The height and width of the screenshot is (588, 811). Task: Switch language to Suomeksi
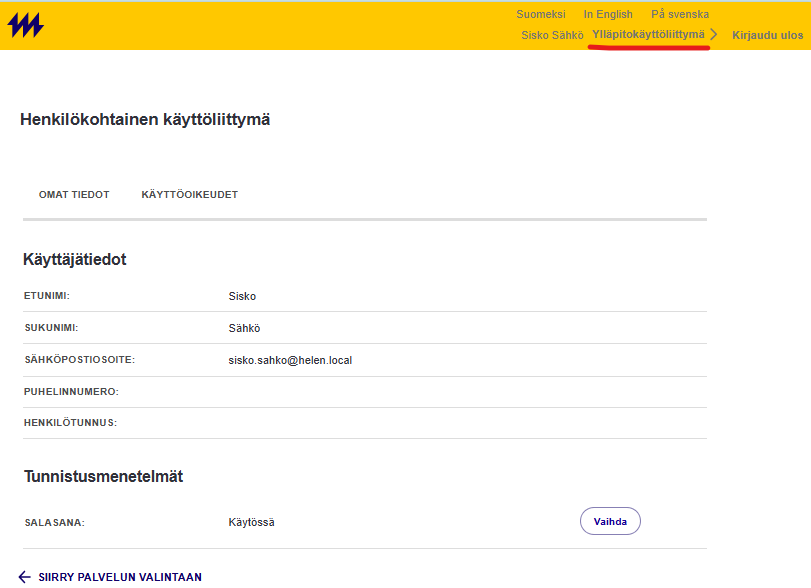[540, 14]
